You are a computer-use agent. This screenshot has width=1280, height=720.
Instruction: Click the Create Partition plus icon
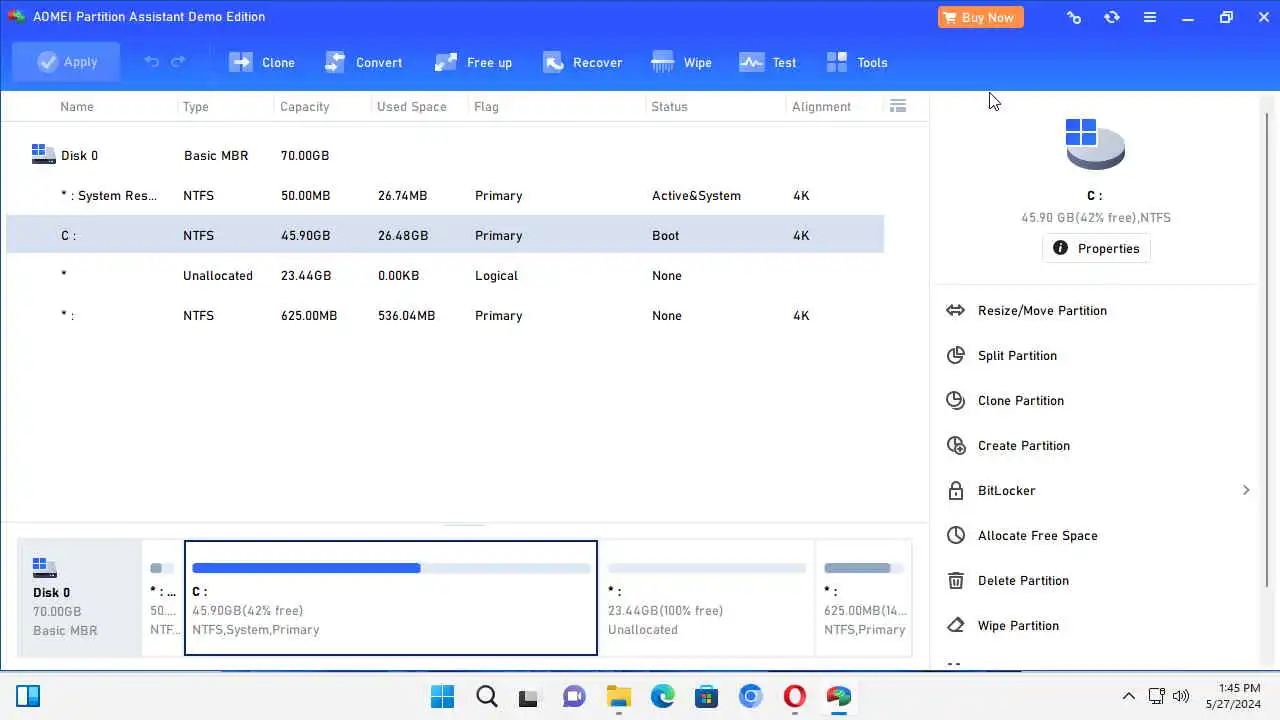point(956,445)
